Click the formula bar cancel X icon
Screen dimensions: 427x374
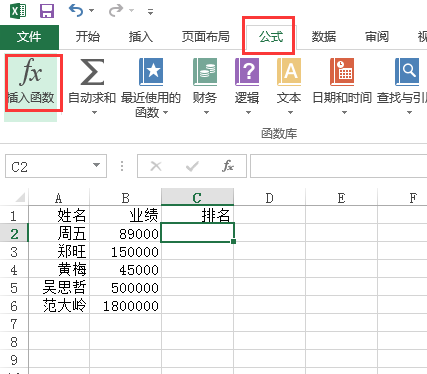point(156,166)
